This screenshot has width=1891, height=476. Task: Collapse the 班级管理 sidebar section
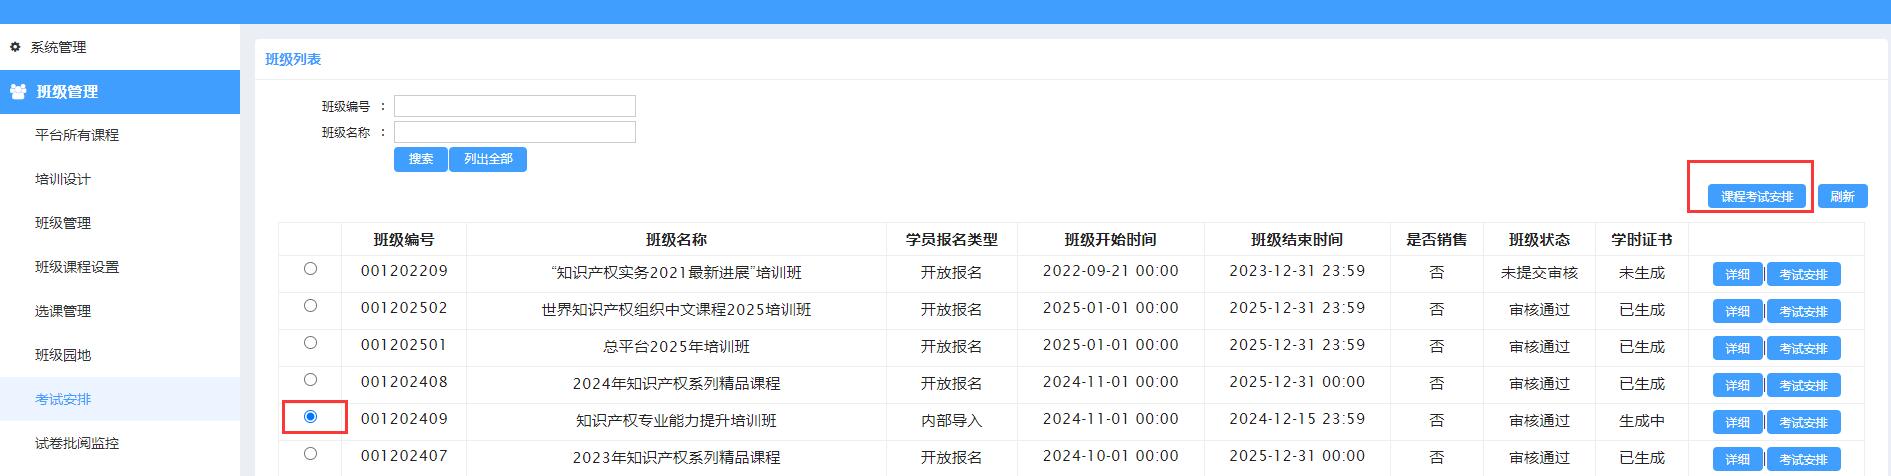click(x=67, y=92)
